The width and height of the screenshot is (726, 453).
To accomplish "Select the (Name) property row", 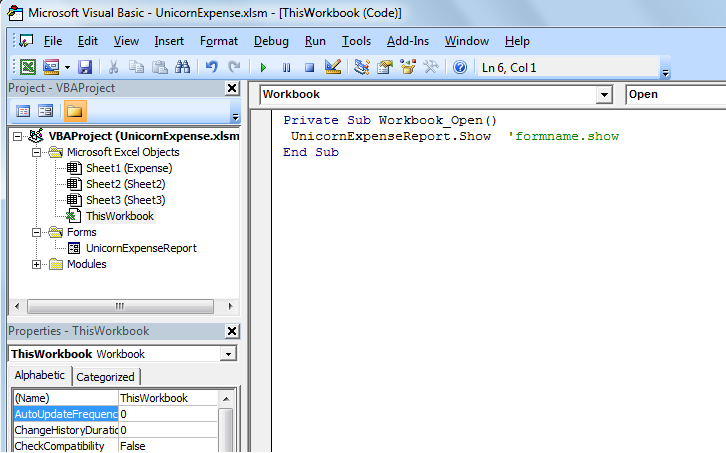I will (115, 398).
